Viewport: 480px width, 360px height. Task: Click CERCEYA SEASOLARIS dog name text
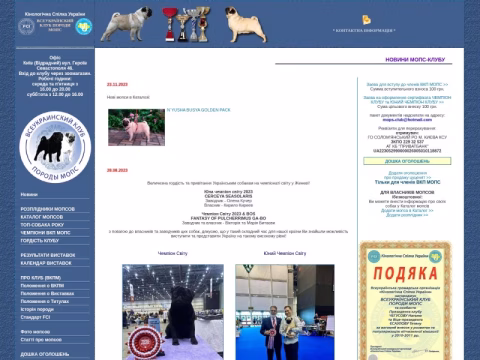(x=228, y=196)
